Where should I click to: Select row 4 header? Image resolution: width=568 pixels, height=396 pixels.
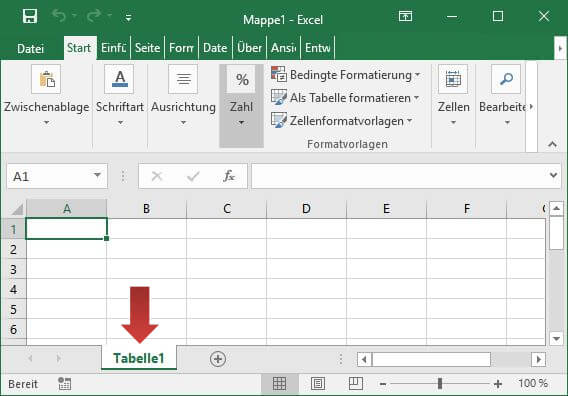tap(13, 289)
